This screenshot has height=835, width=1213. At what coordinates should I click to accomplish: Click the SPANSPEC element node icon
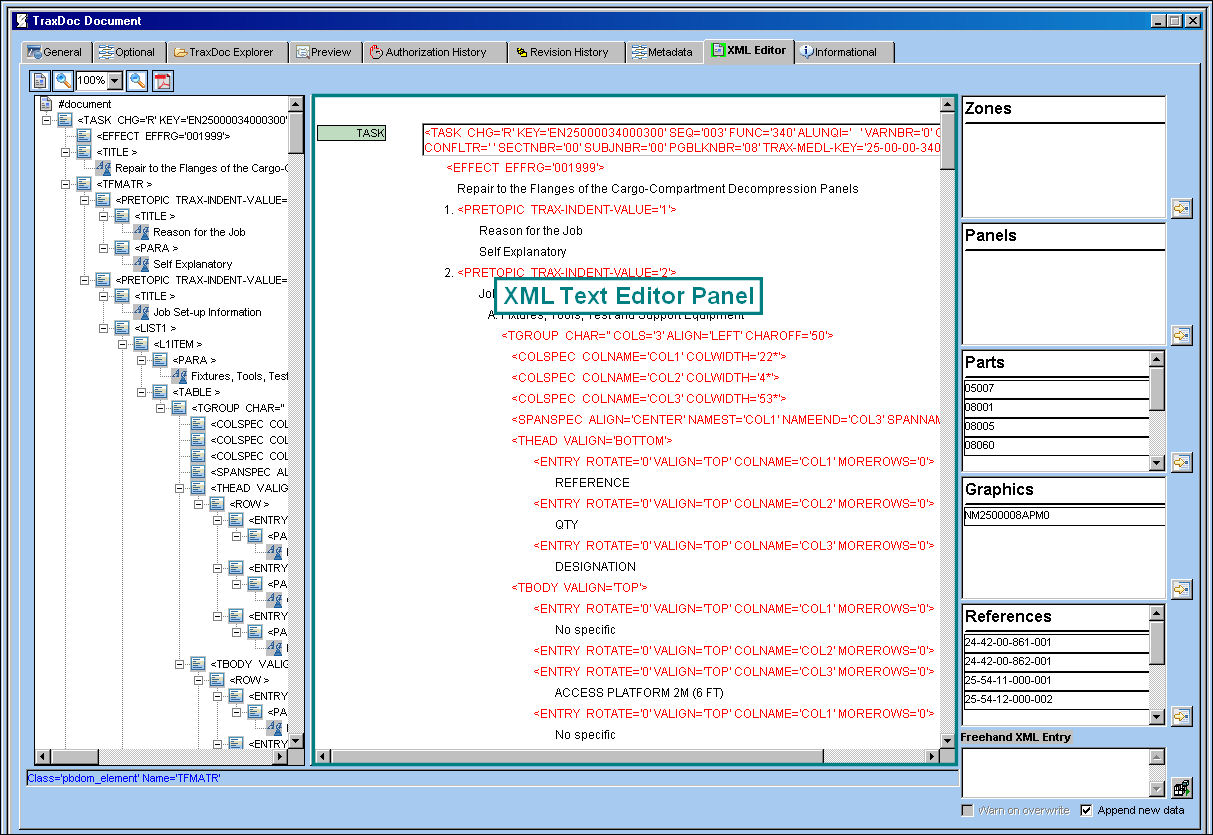(198, 472)
